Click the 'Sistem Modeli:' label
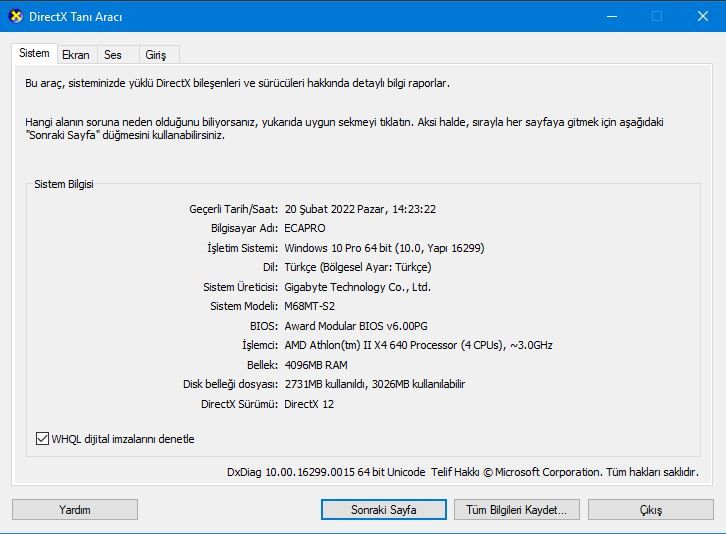Screen dimensions: 726x534 (x=244, y=306)
